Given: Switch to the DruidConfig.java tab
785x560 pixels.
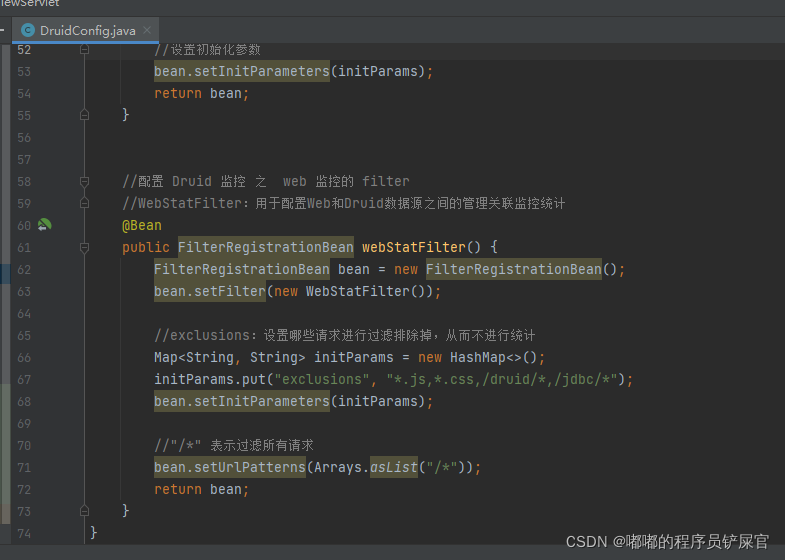Looking at the screenshot, I should [x=85, y=31].
